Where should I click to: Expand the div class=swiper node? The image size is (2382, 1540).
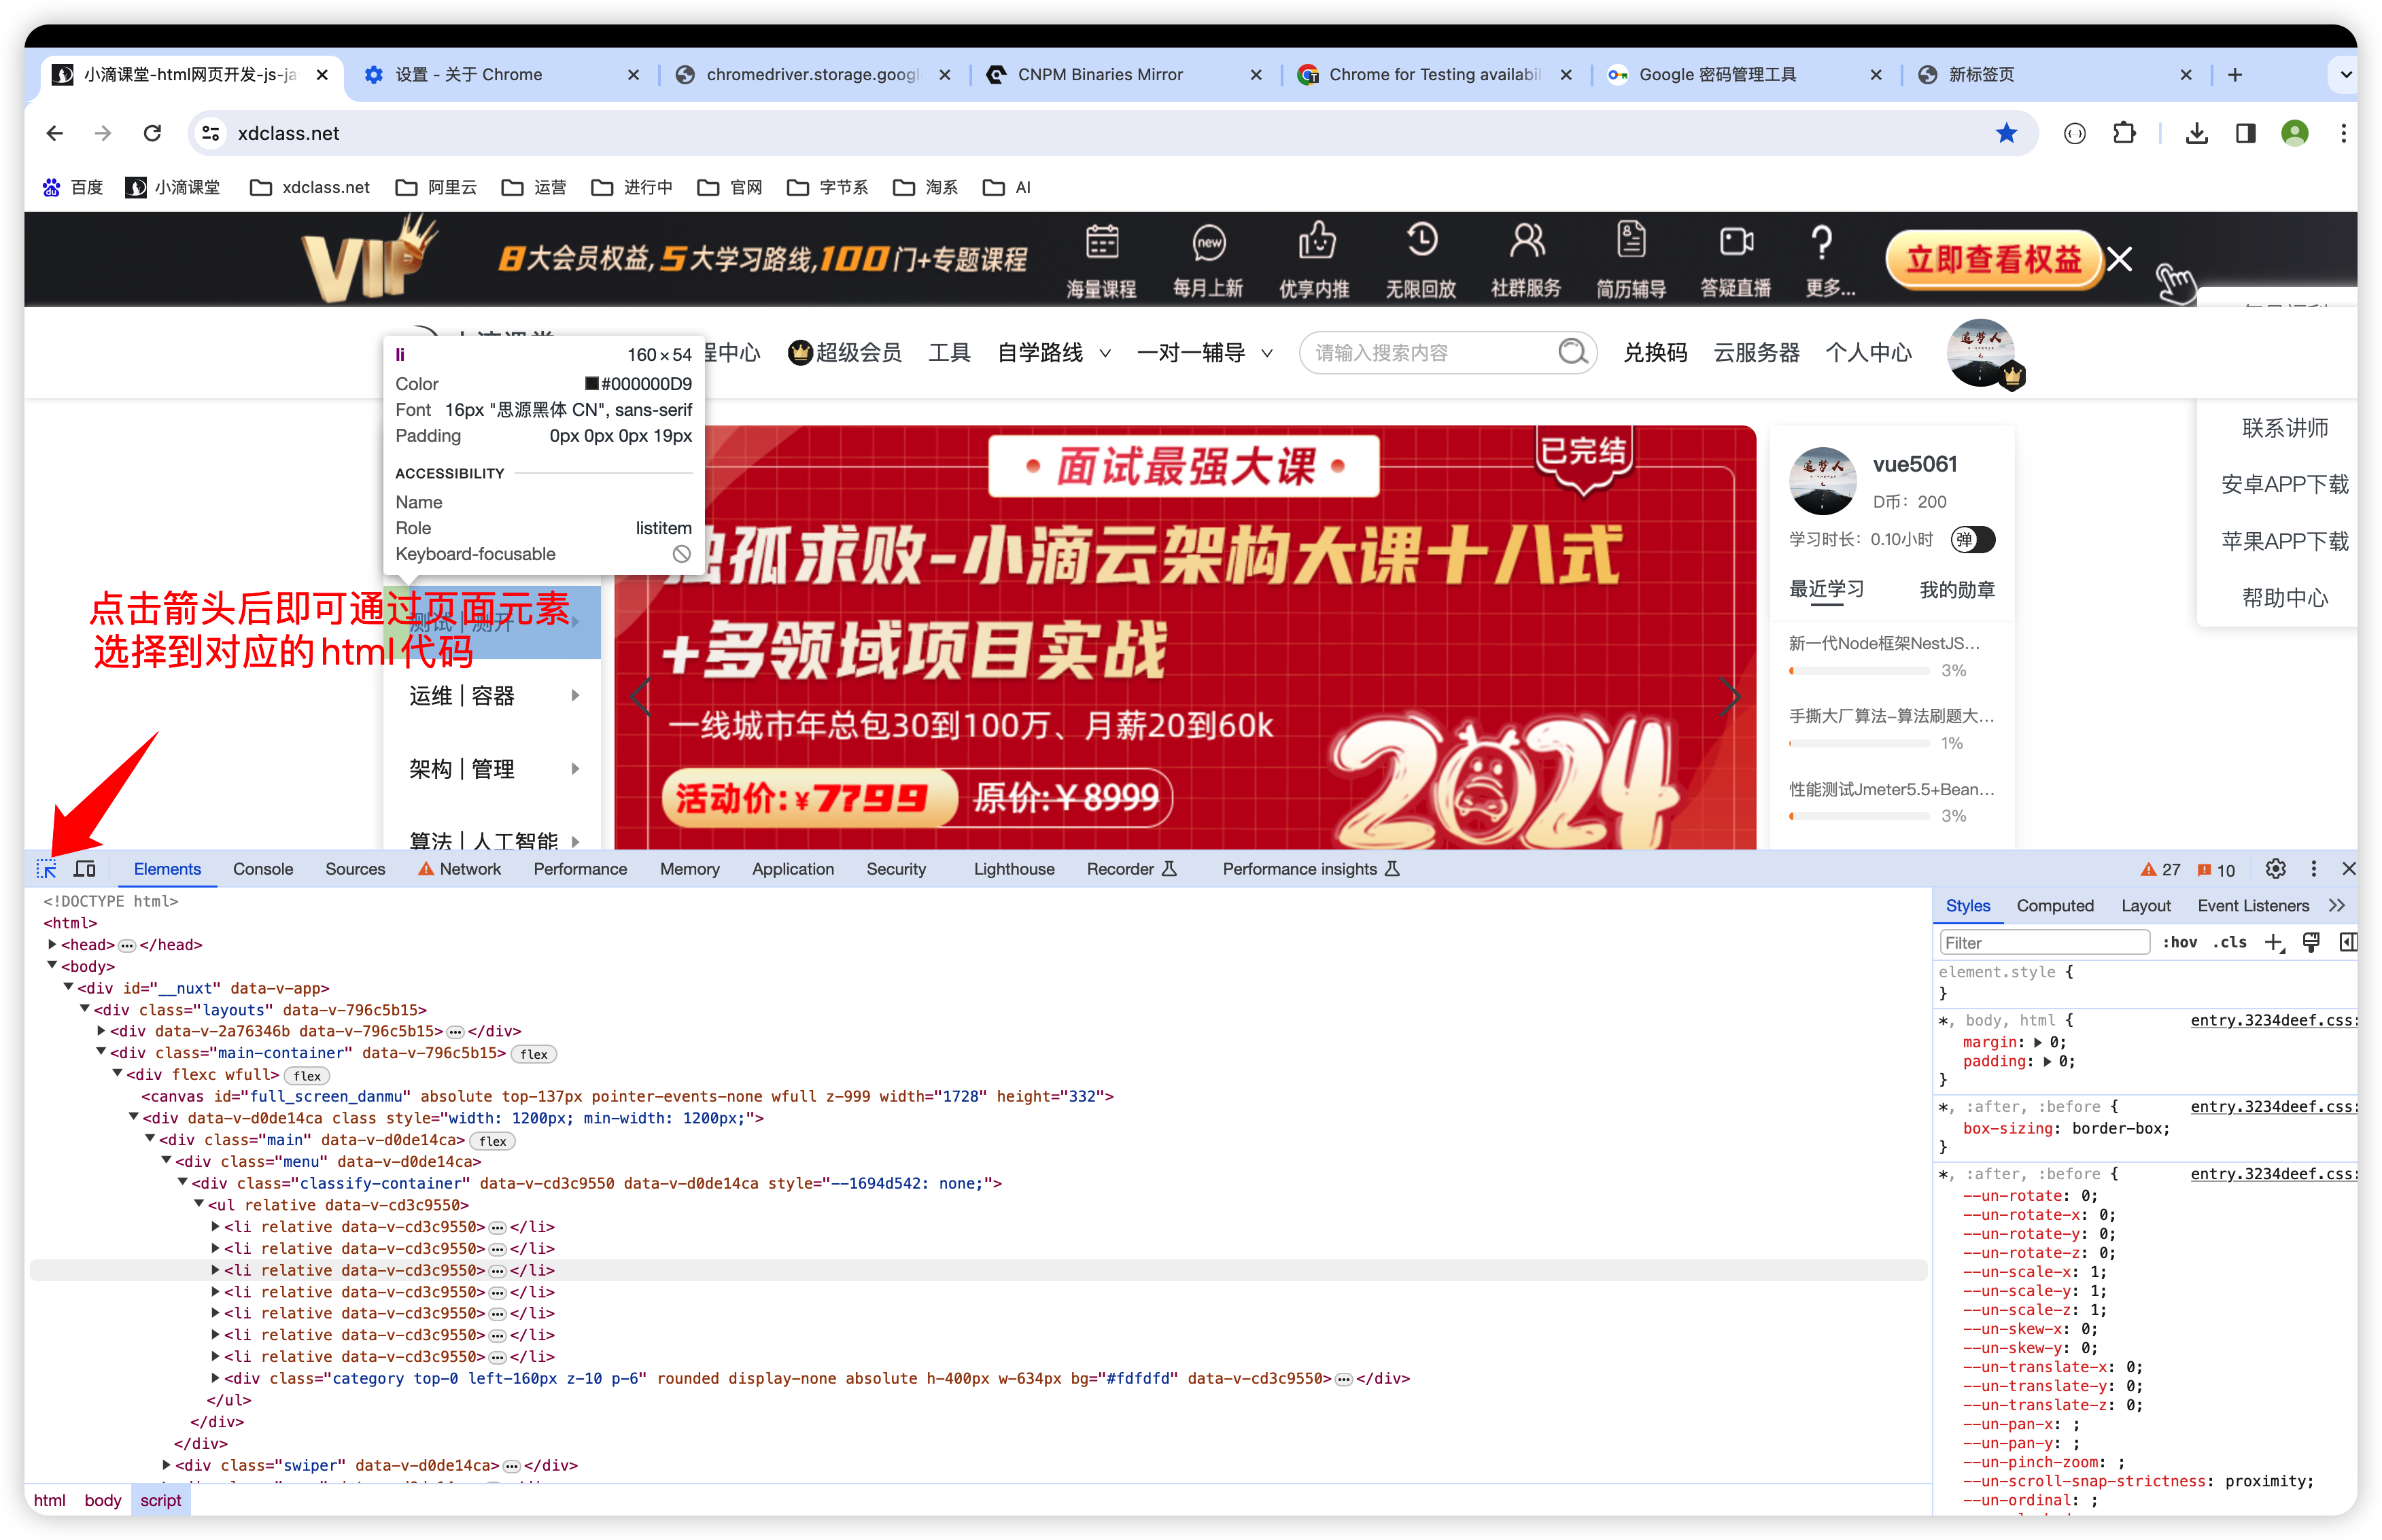tap(166, 1464)
